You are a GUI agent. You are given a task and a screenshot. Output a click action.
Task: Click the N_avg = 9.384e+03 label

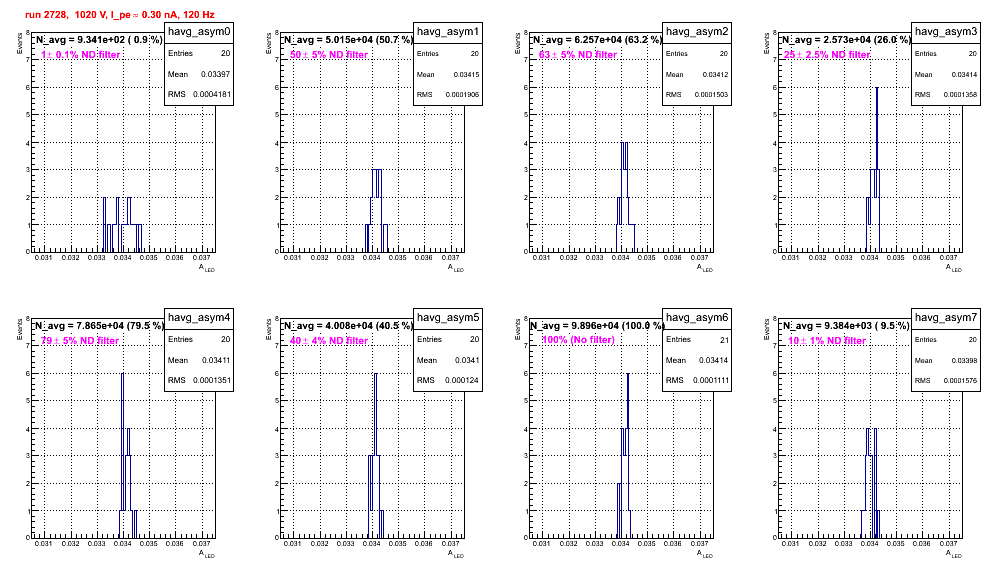(846, 326)
